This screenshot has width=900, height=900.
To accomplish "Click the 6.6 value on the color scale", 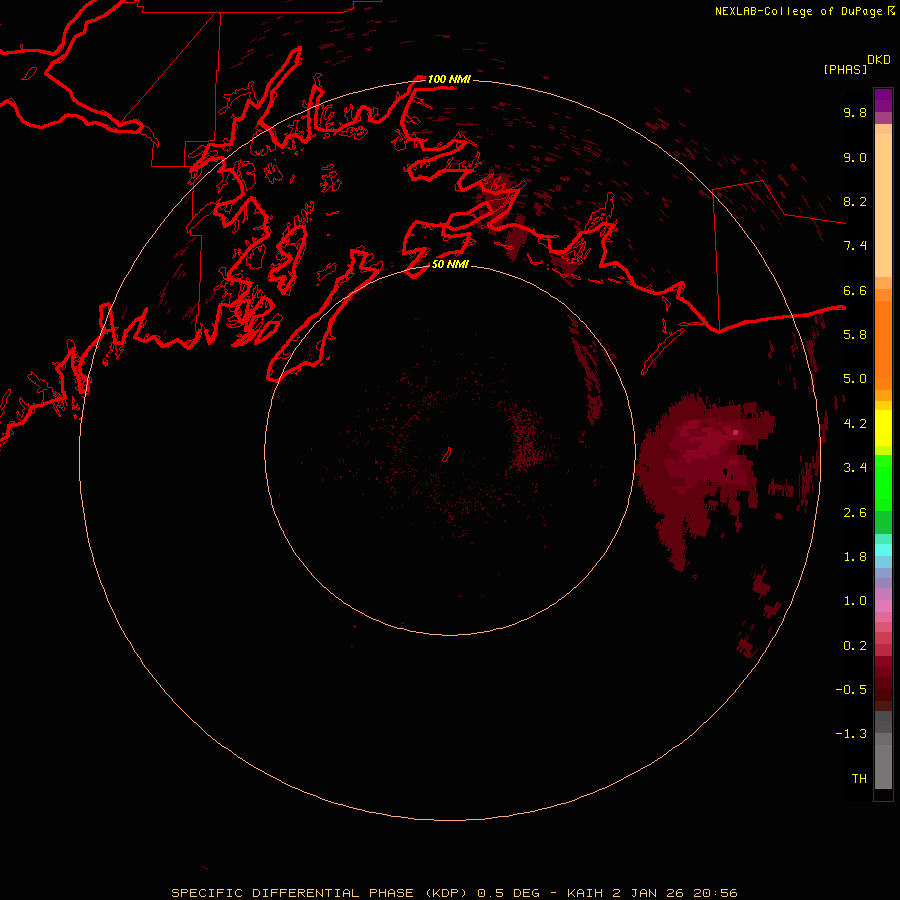I will 855,290.
